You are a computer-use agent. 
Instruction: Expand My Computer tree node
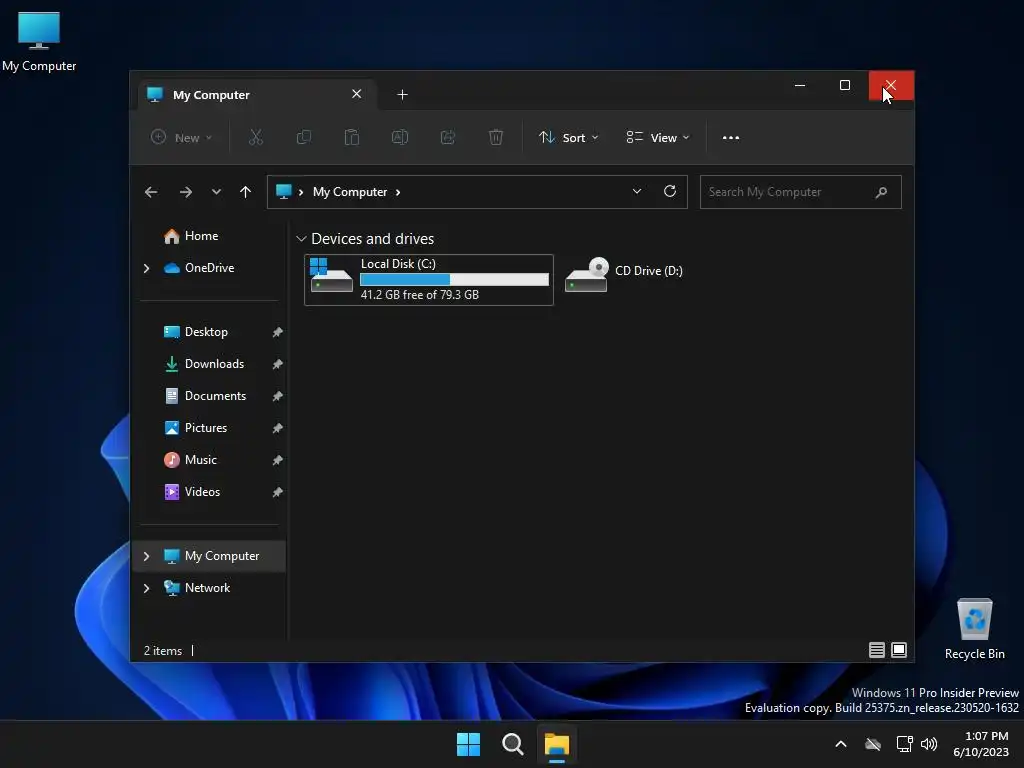pos(146,556)
